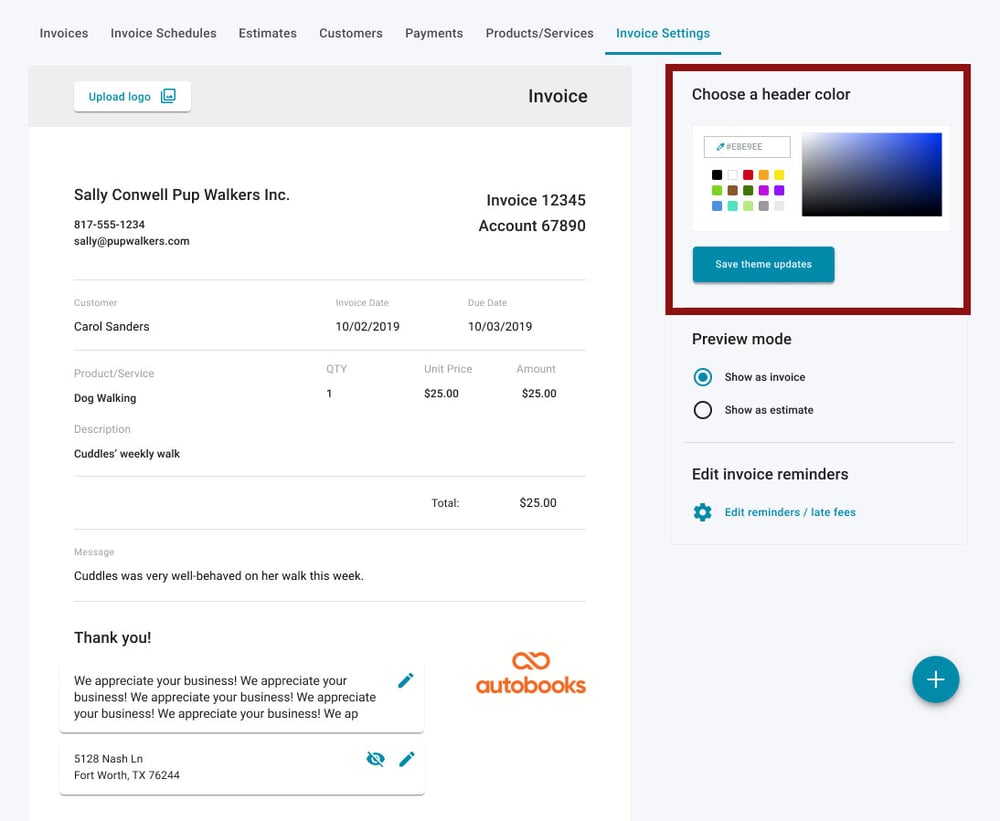
Task: Click the pencil to edit the thank-you message
Action: click(x=406, y=680)
